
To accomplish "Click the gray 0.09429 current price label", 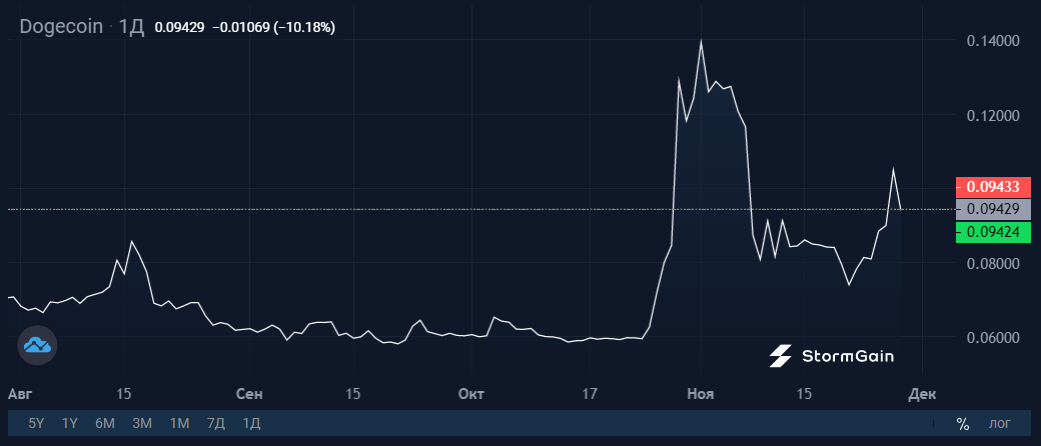I will (993, 209).
